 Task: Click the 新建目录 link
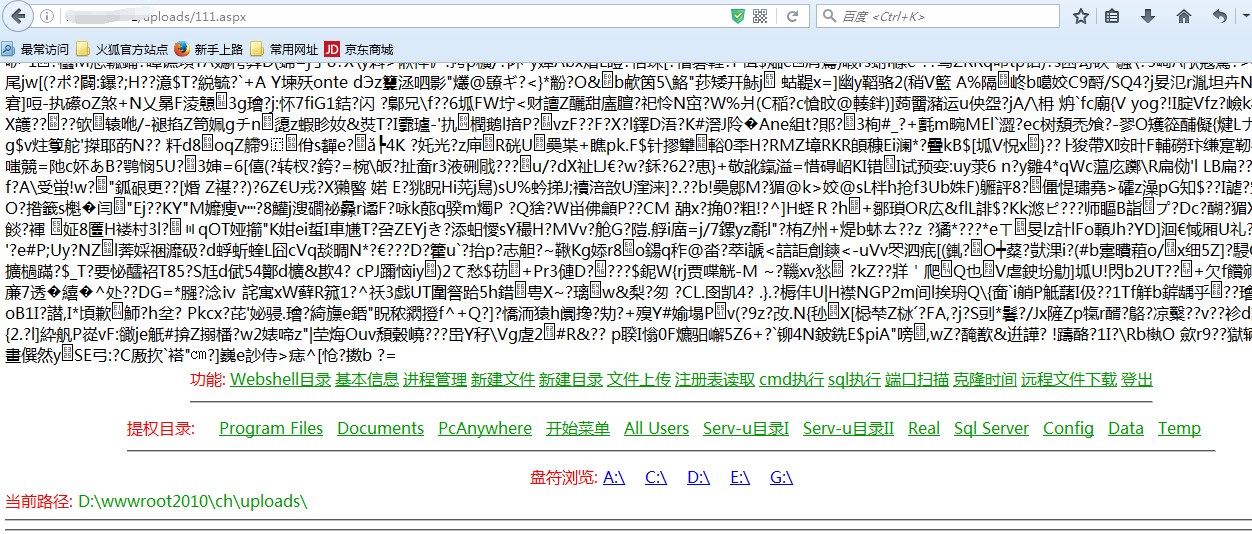pyautogui.click(x=571, y=379)
